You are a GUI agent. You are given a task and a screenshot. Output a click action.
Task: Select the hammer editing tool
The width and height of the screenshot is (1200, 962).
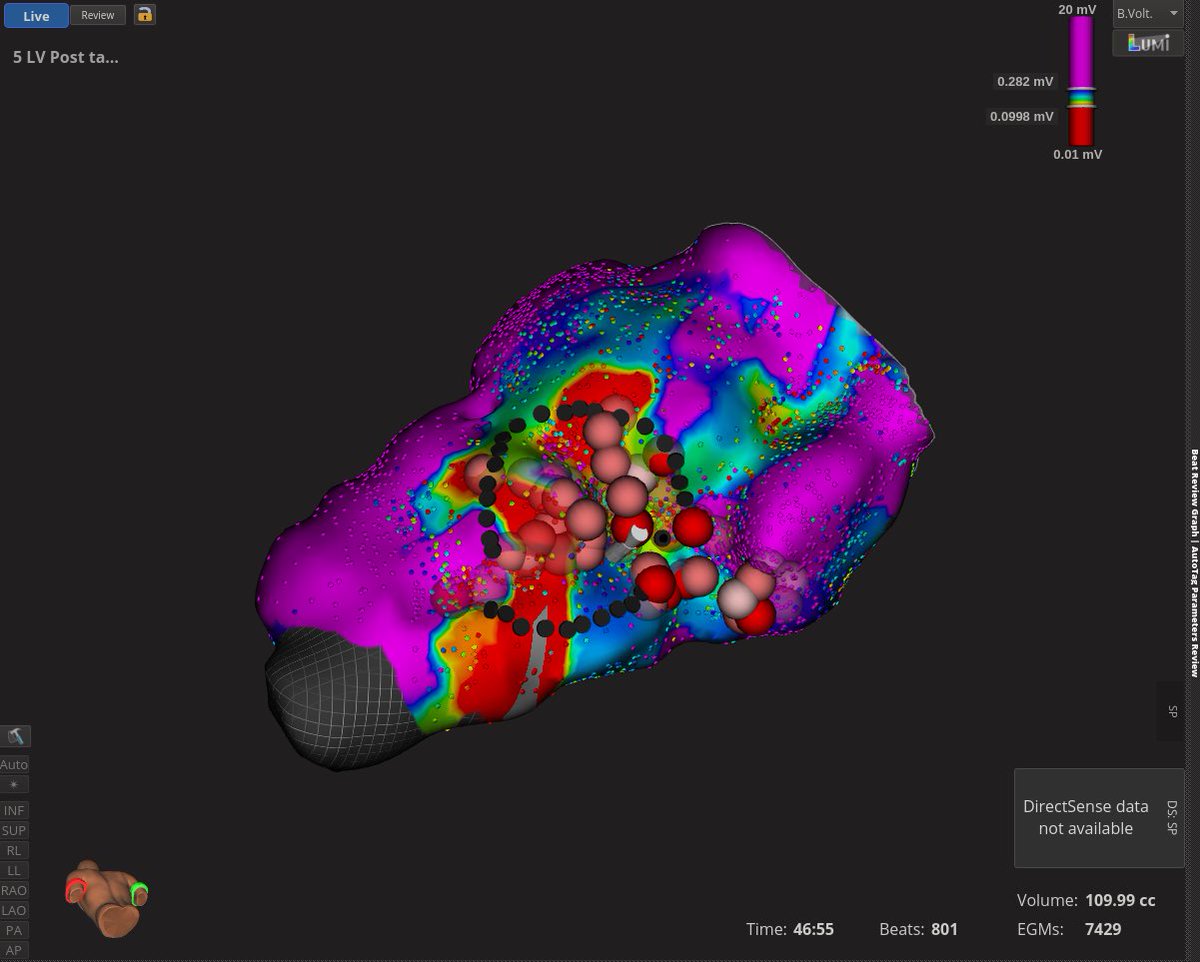coord(14,736)
